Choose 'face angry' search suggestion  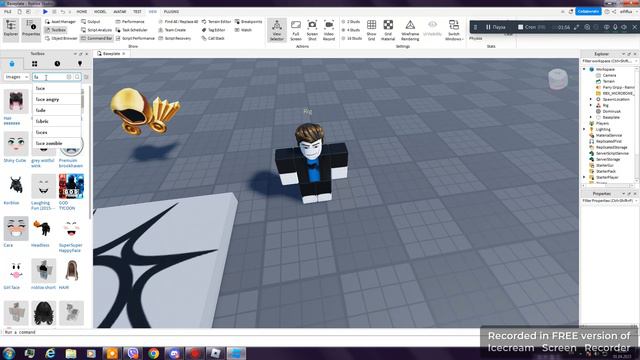[57, 99]
